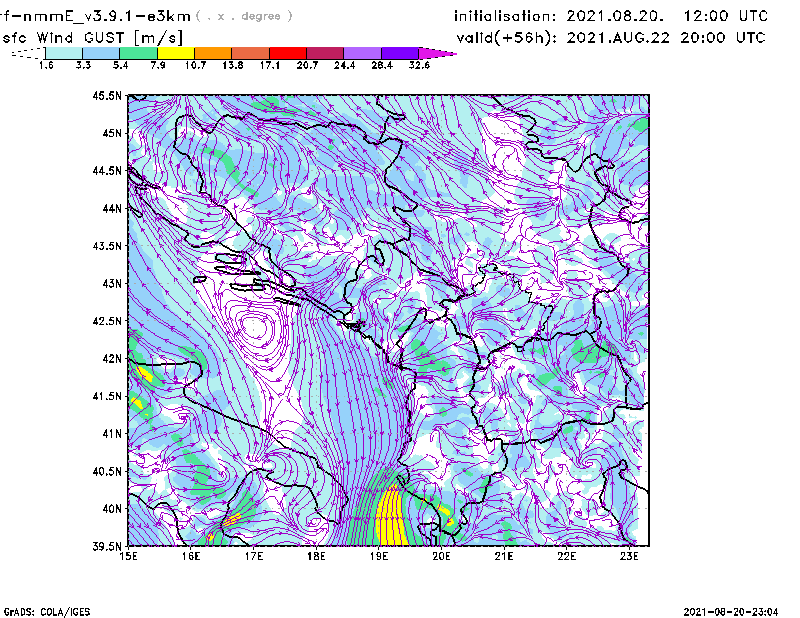This screenshot has height=618, width=800.
Task: Pick the salmon 13.8–17.1 legend swatch
Action: (251, 53)
